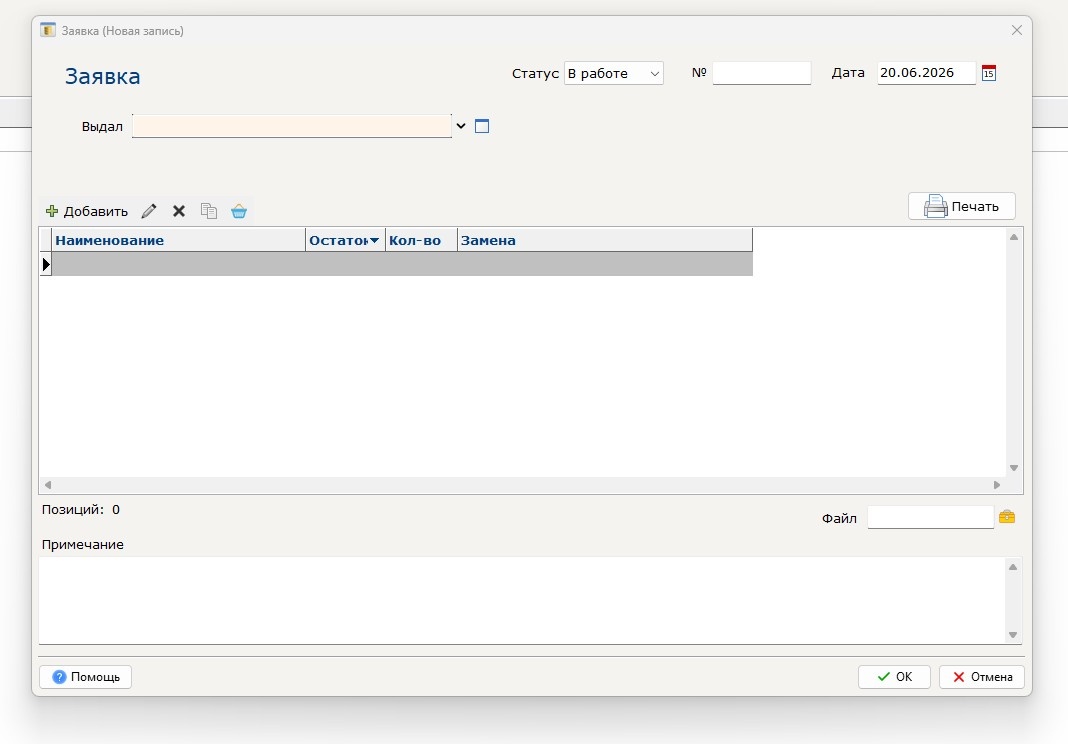Click the Печать print button
Screen dimensions: 1068x744
coord(962,206)
